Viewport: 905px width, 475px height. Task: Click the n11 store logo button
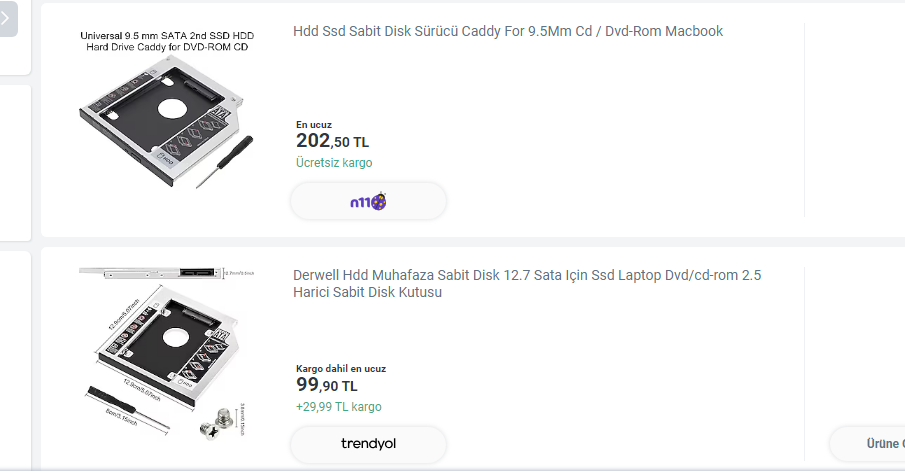pos(368,202)
